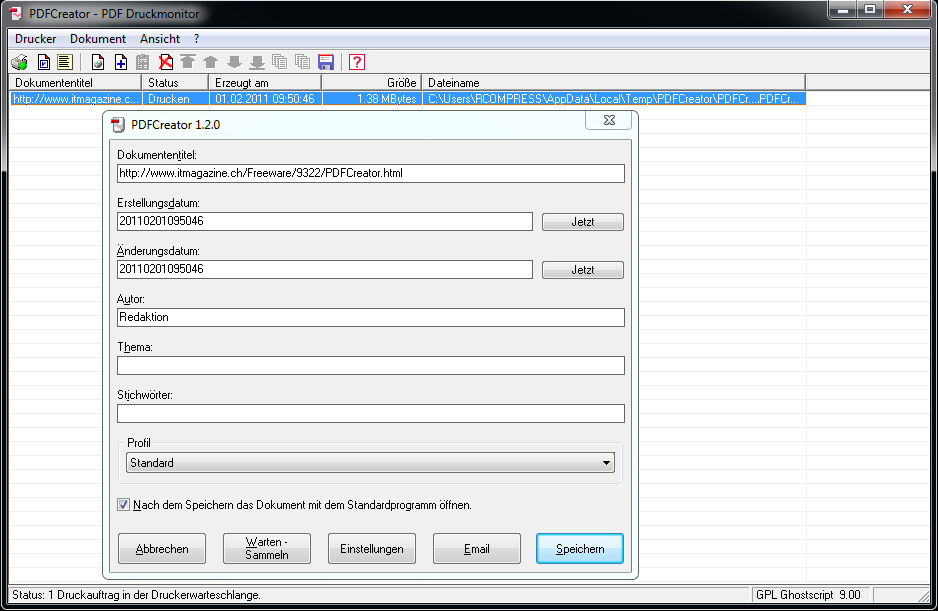Viewport: 938px width, 611px height.
Task: Move job to bottom with bar-arrow down icon
Action: pos(257,62)
